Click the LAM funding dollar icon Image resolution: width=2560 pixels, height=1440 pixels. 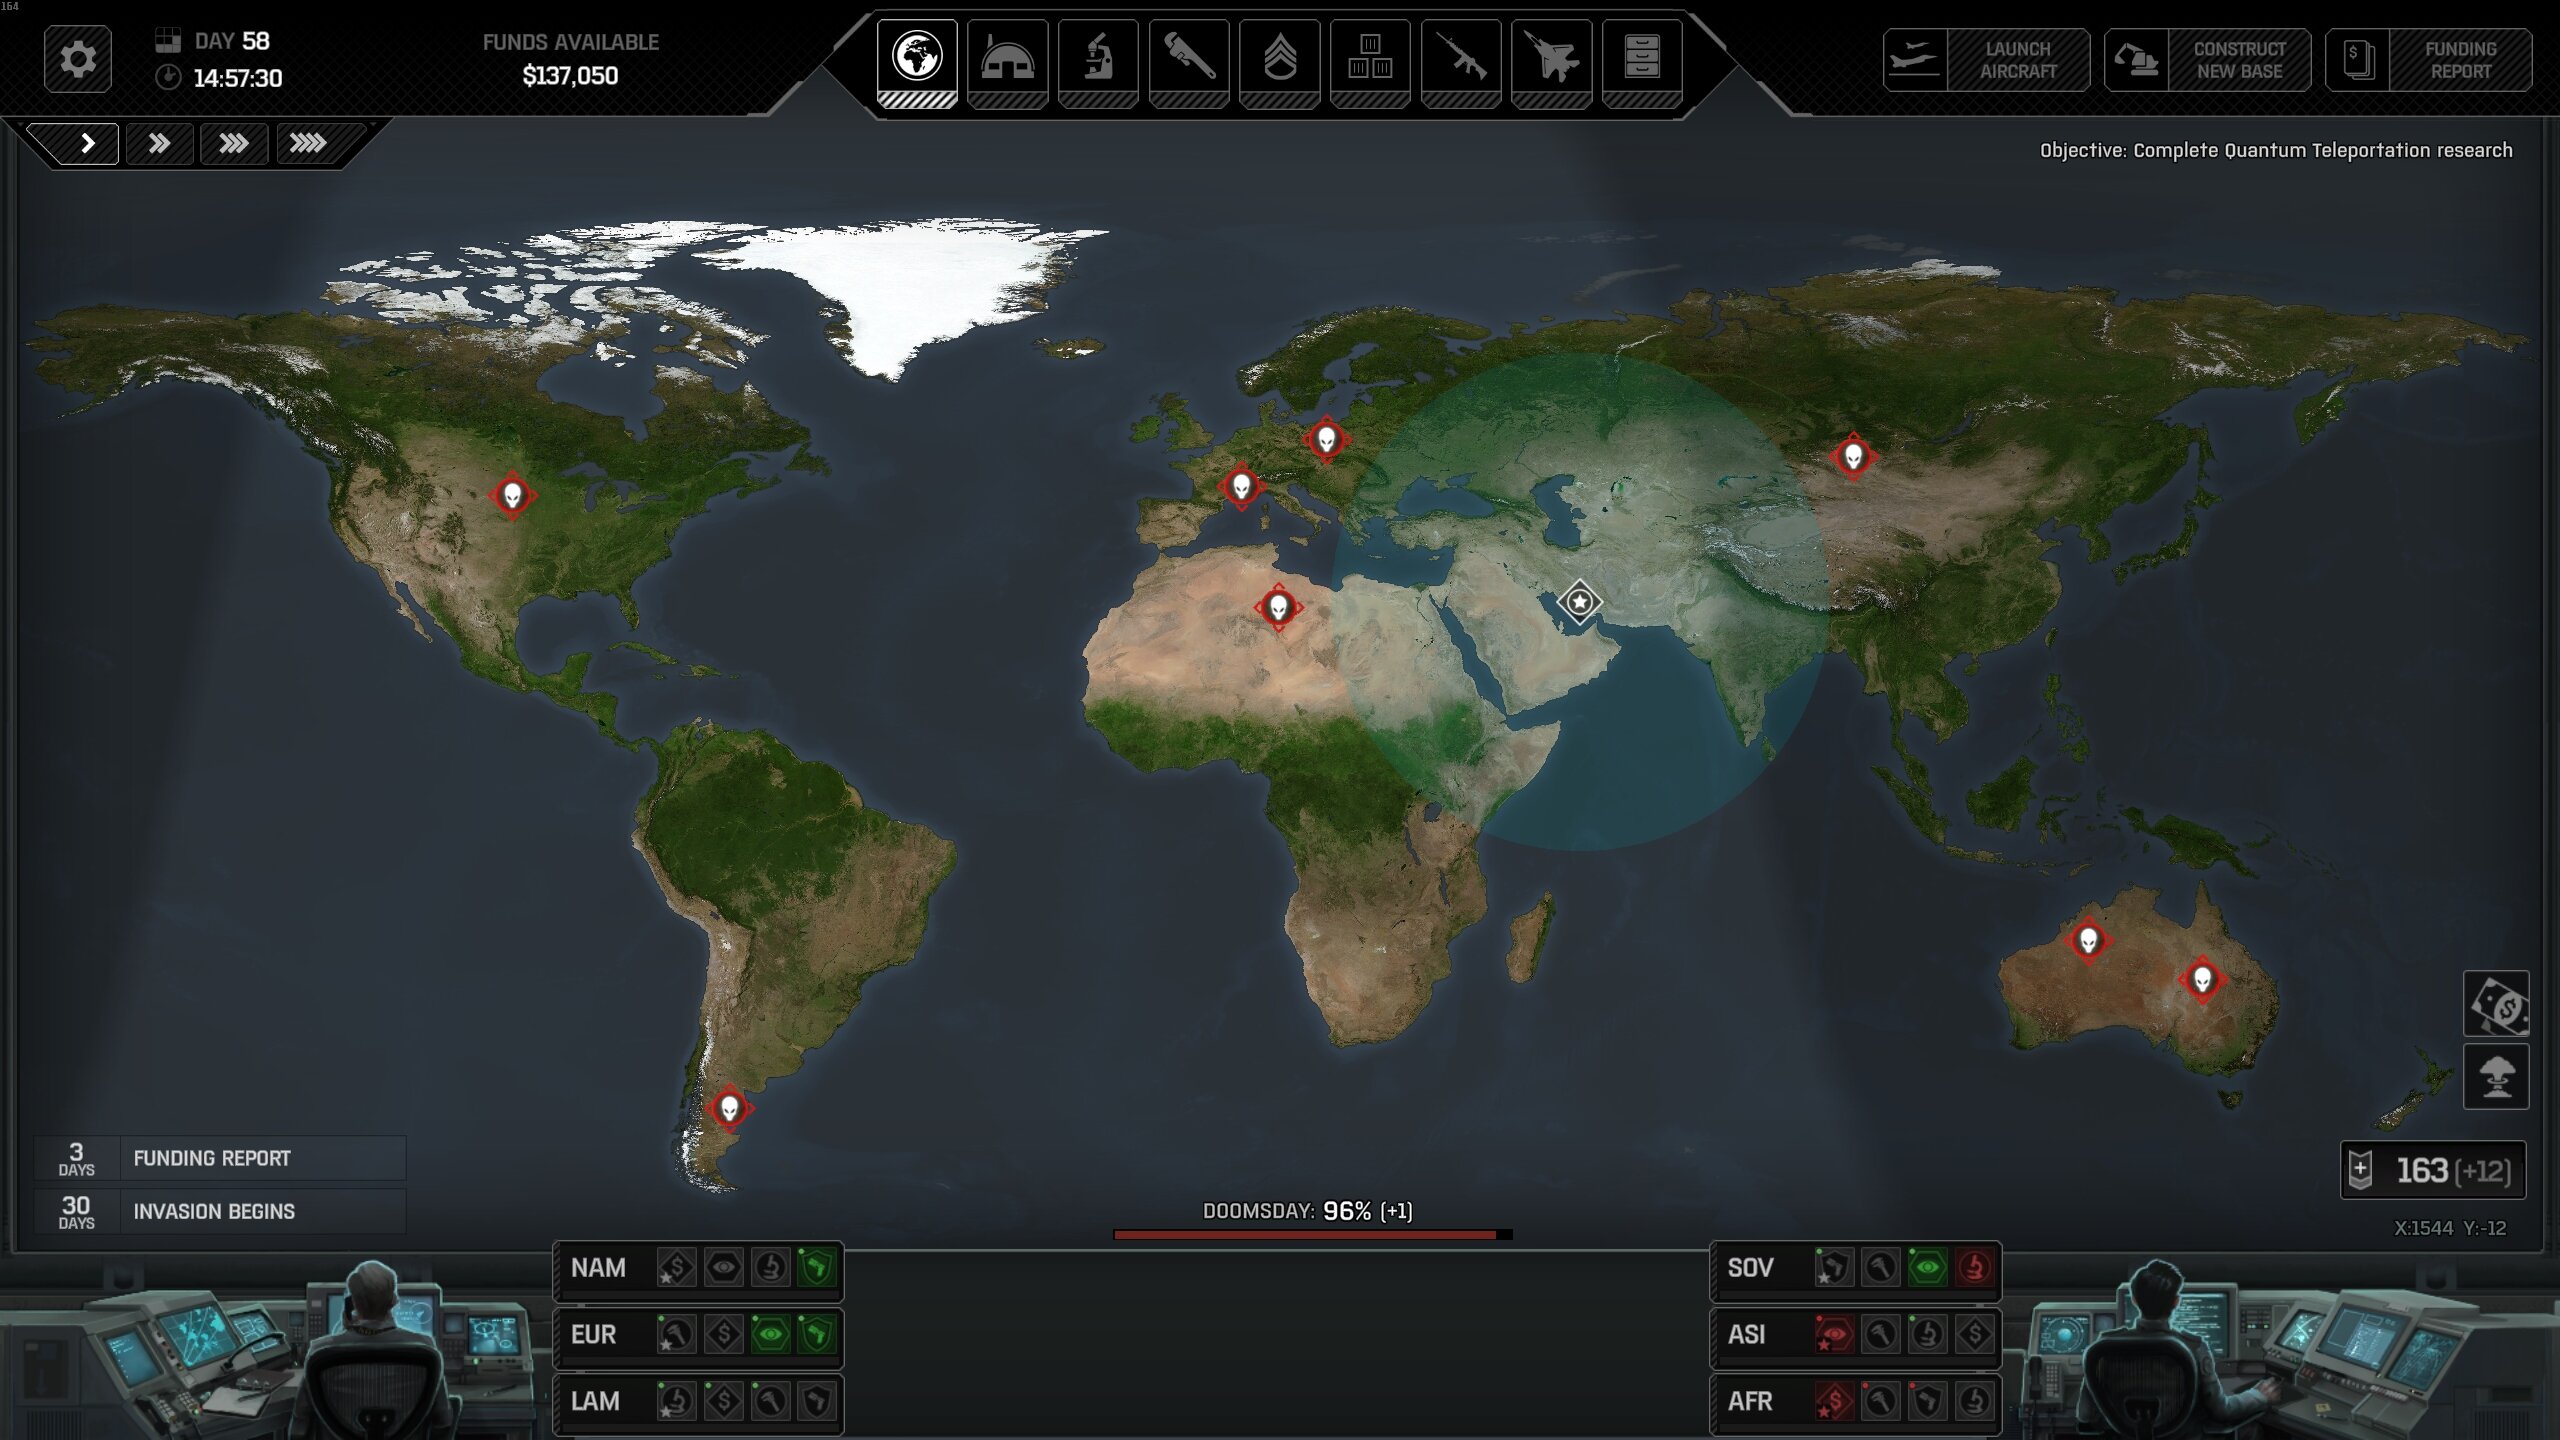[x=723, y=1401]
